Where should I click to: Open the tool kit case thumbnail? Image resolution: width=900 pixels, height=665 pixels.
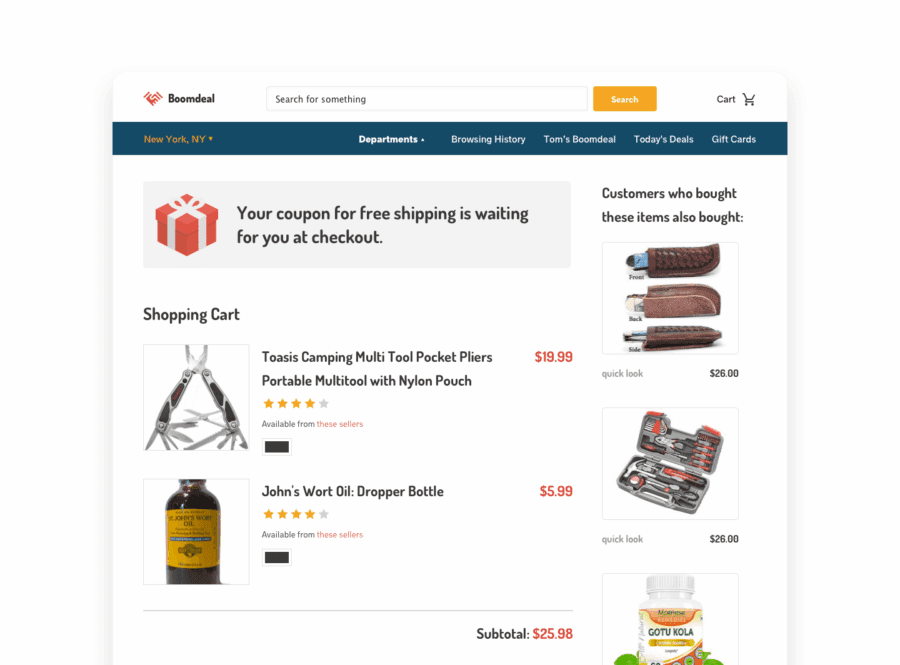[670, 464]
